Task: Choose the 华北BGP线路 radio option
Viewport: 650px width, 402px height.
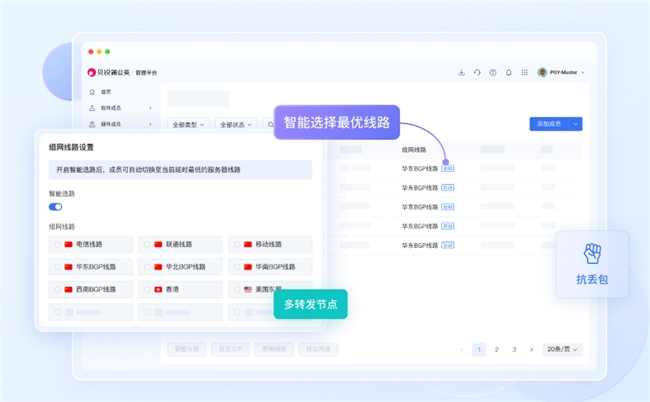Action: click(147, 267)
